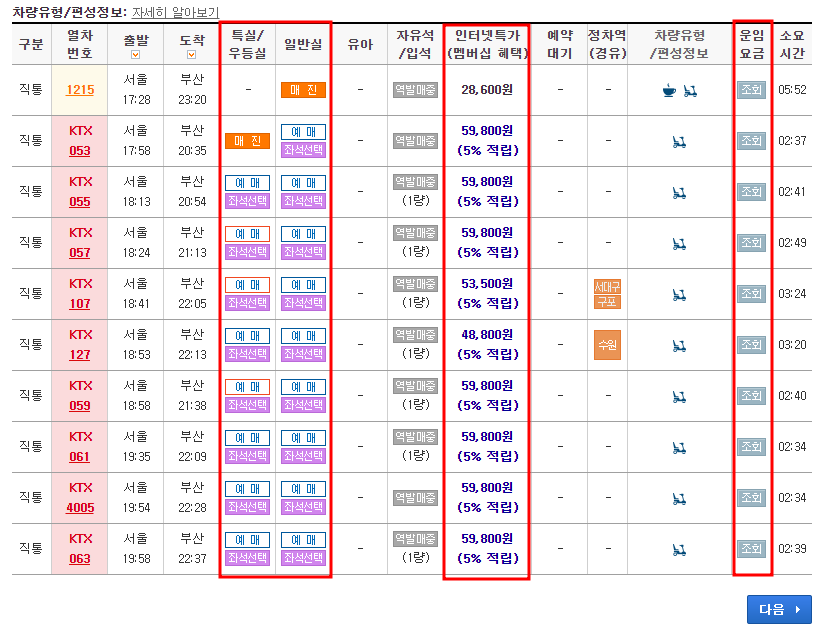This screenshot has height=641, width=829.
Task: Select the train number 1215 link
Action: tap(79, 89)
